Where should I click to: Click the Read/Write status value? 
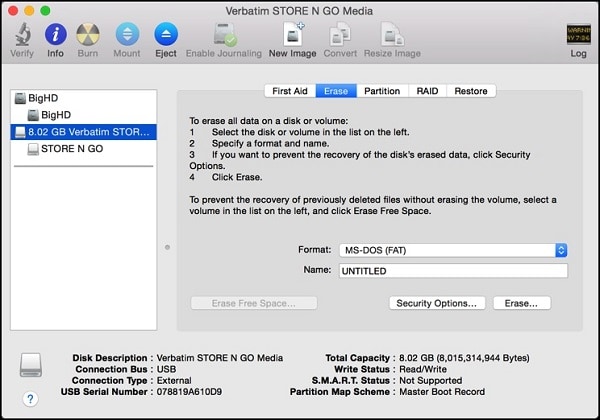click(x=423, y=369)
